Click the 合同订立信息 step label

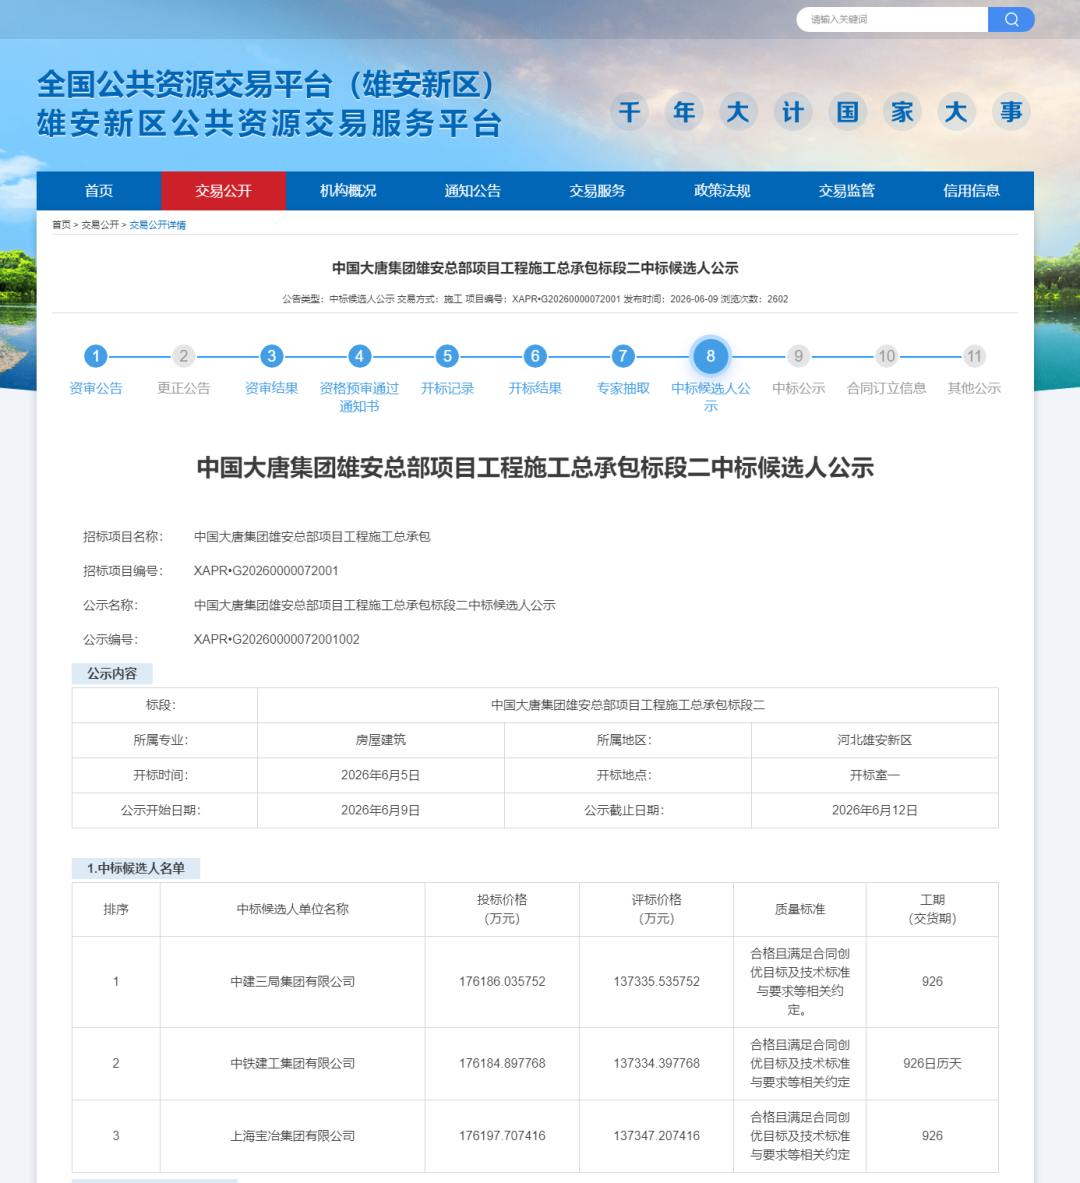pos(887,389)
